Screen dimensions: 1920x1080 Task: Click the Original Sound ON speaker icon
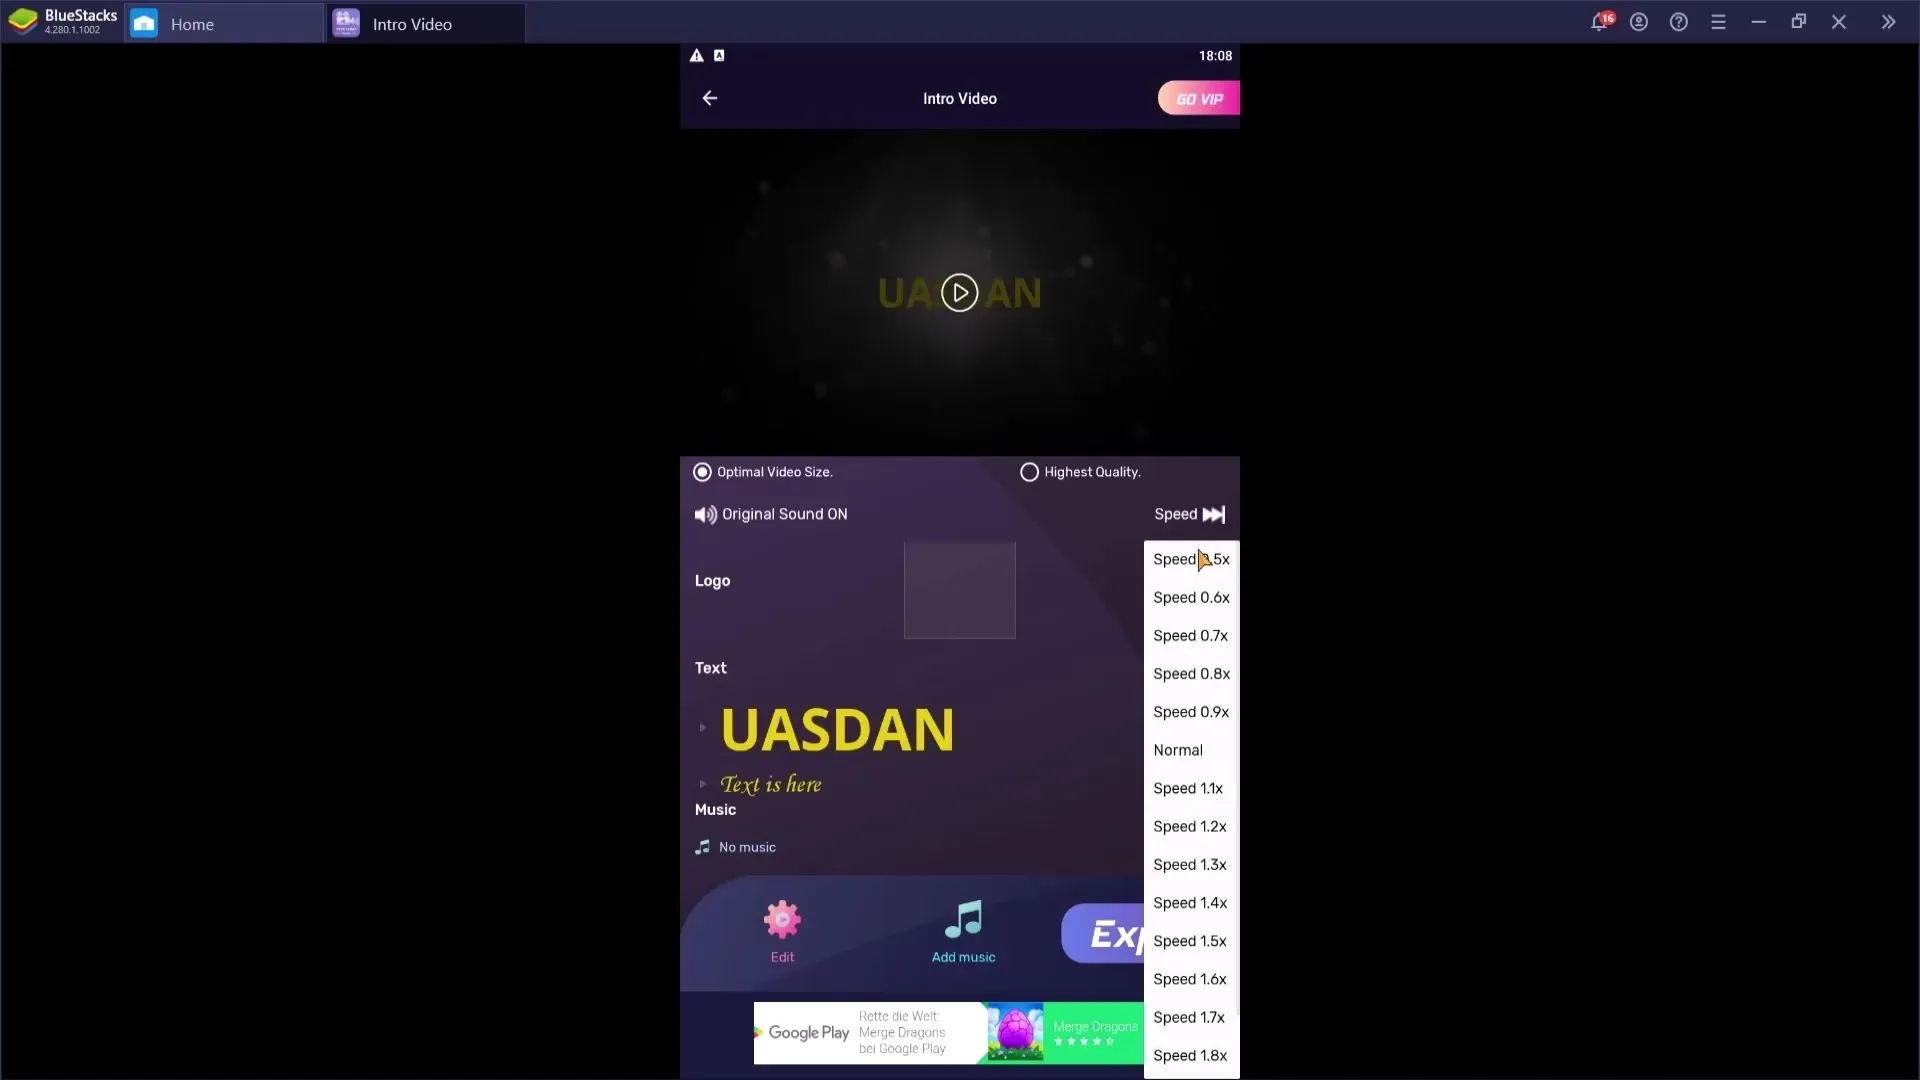pos(705,514)
